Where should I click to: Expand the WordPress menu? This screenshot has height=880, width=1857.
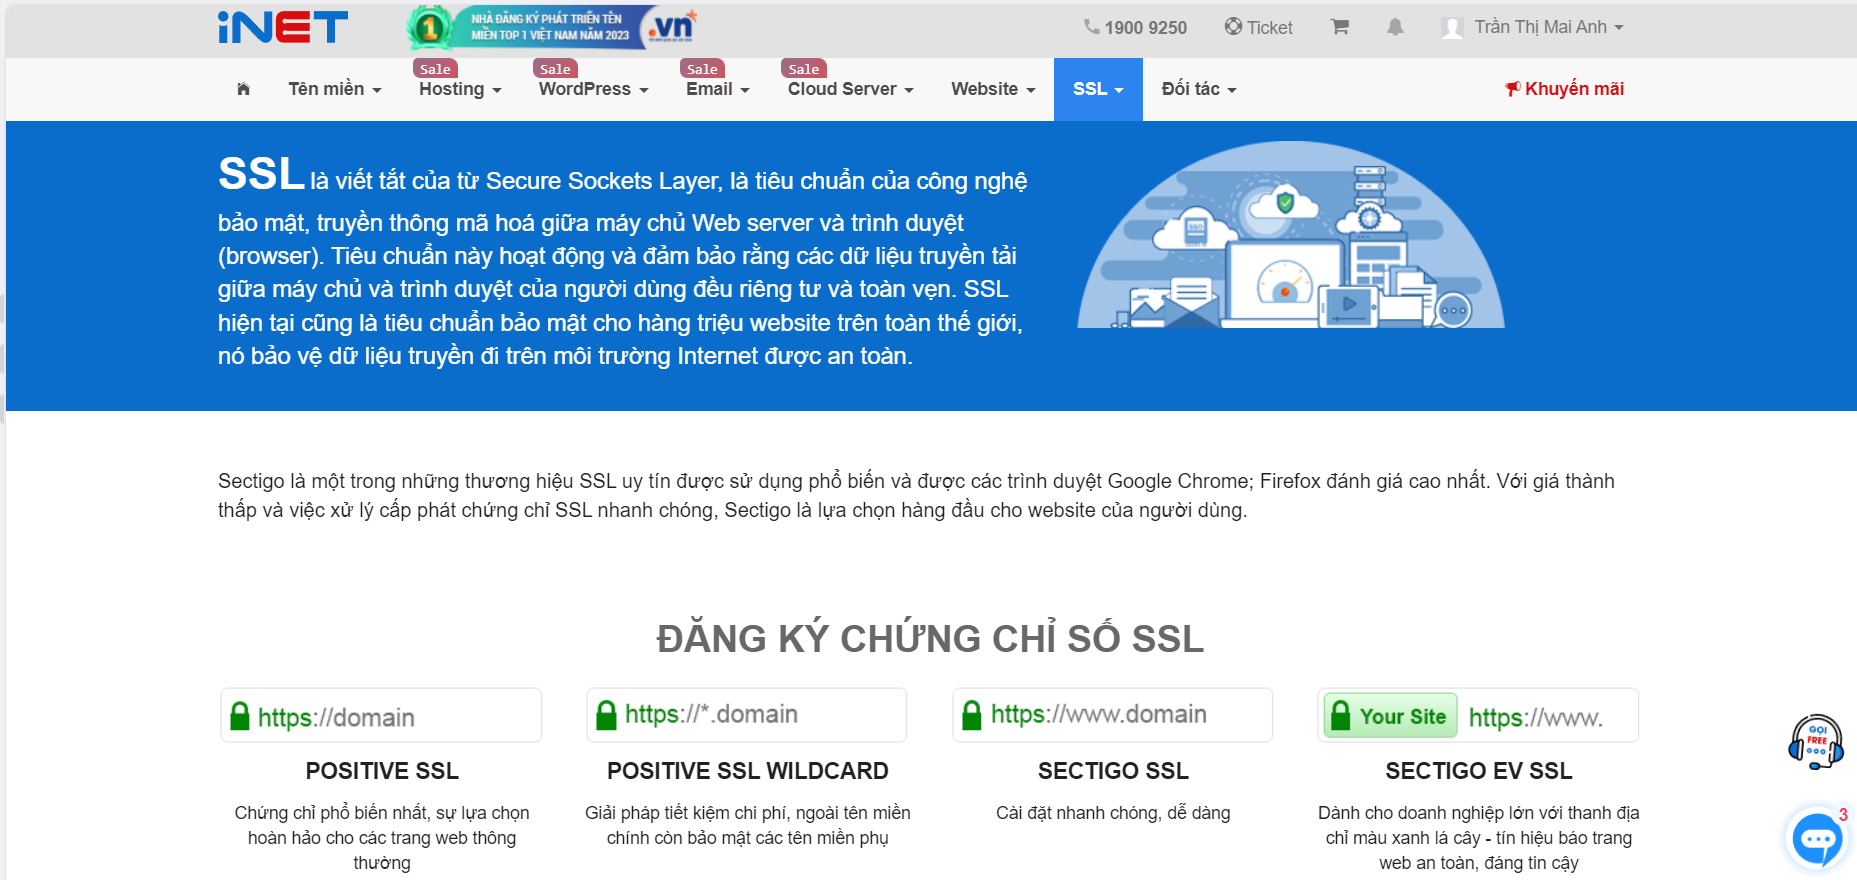tap(594, 89)
